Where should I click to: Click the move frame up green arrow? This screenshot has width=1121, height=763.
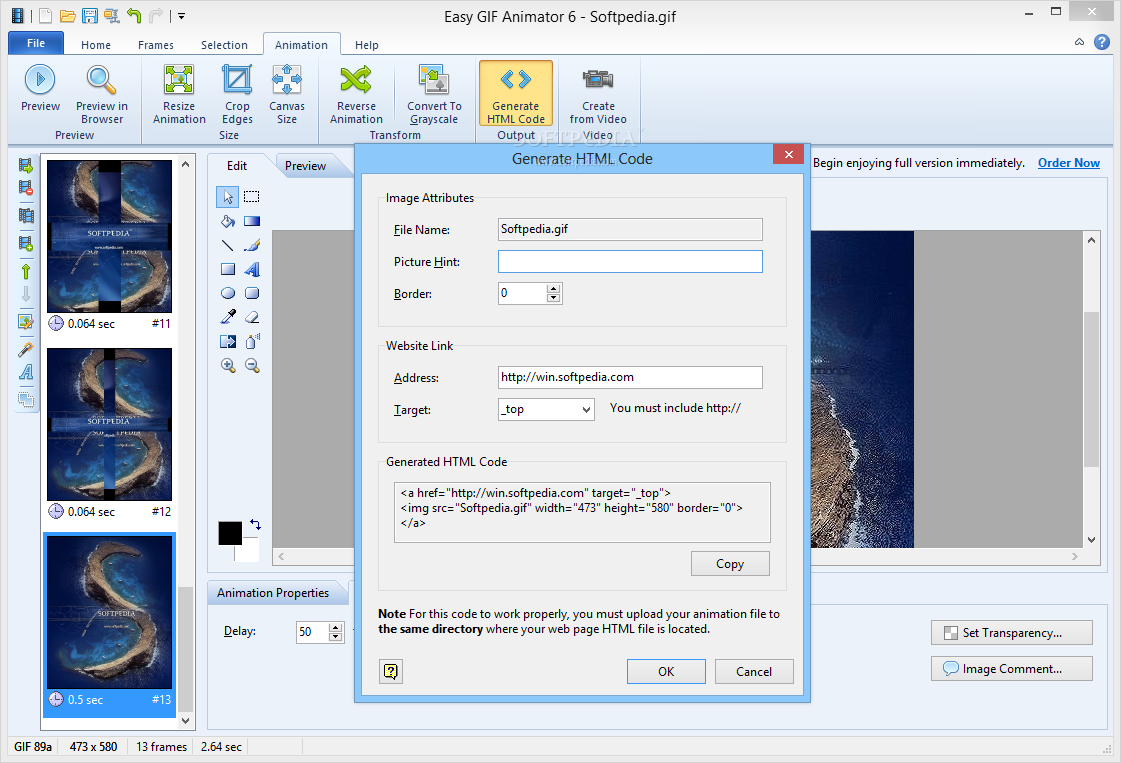[x=26, y=272]
